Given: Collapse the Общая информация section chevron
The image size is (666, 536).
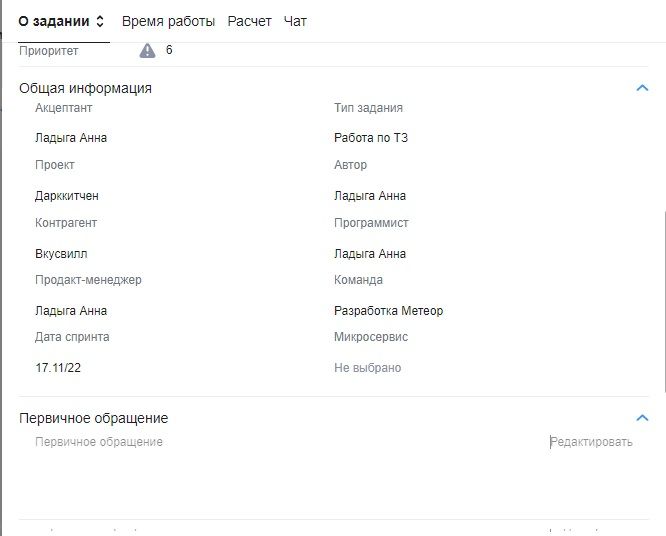Looking at the screenshot, I should coord(642,88).
